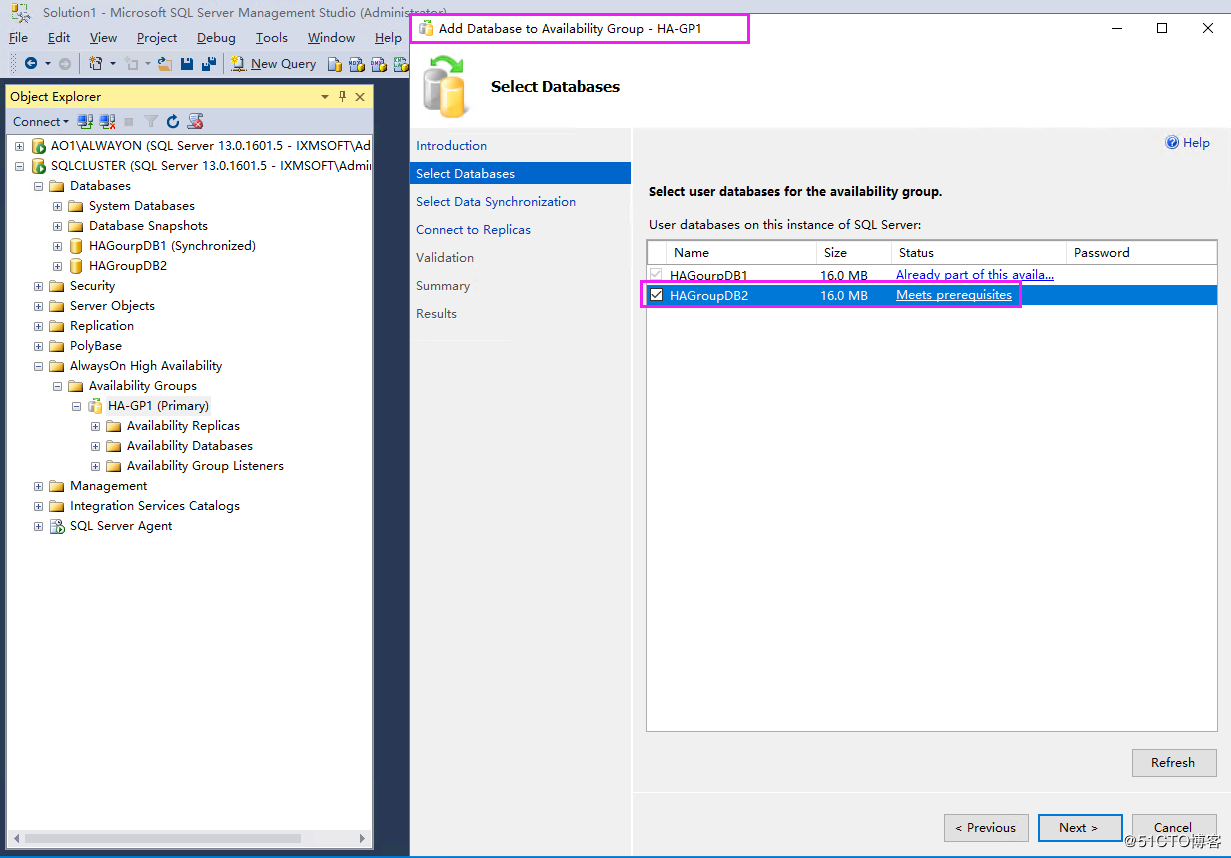Switch to the Validation wizard step
The width and height of the screenshot is (1231, 858).
click(x=445, y=257)
